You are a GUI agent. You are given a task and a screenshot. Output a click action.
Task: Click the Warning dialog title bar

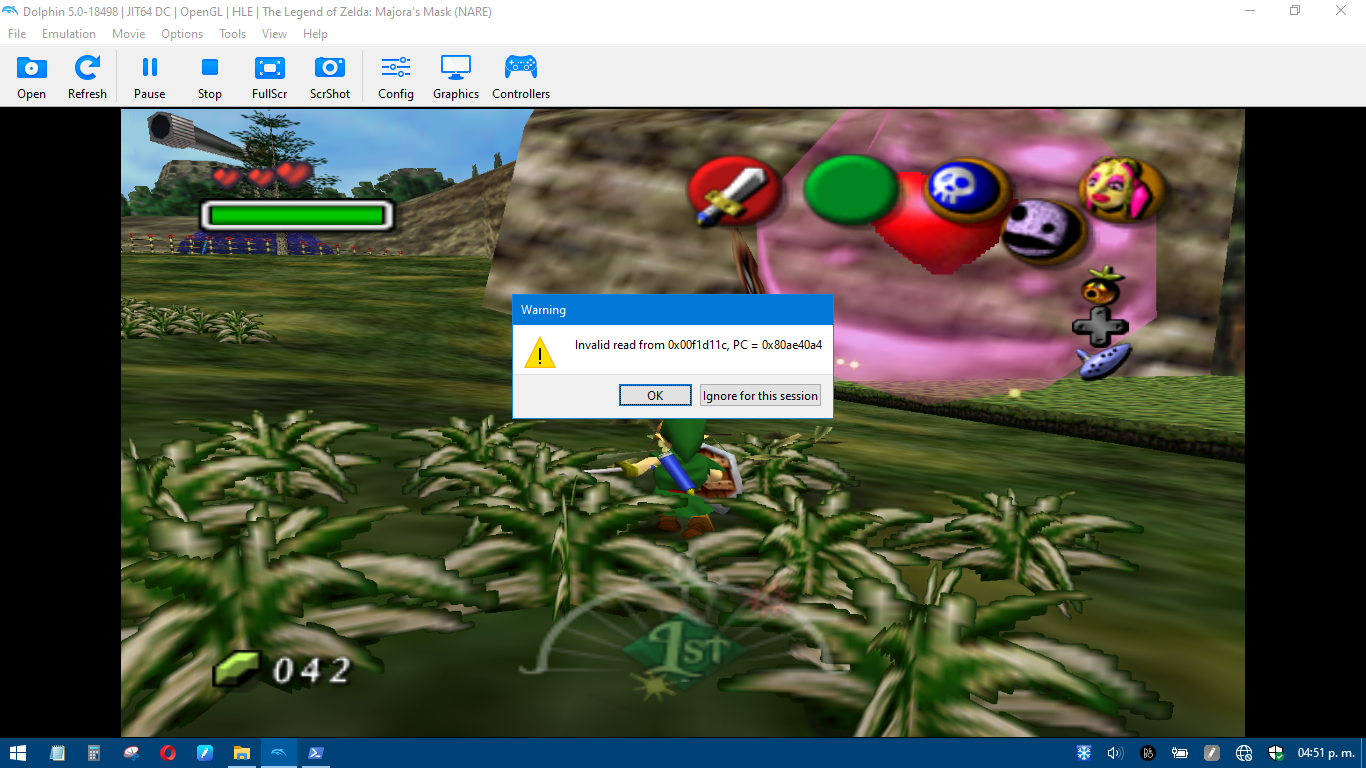(x=672, y=310)
